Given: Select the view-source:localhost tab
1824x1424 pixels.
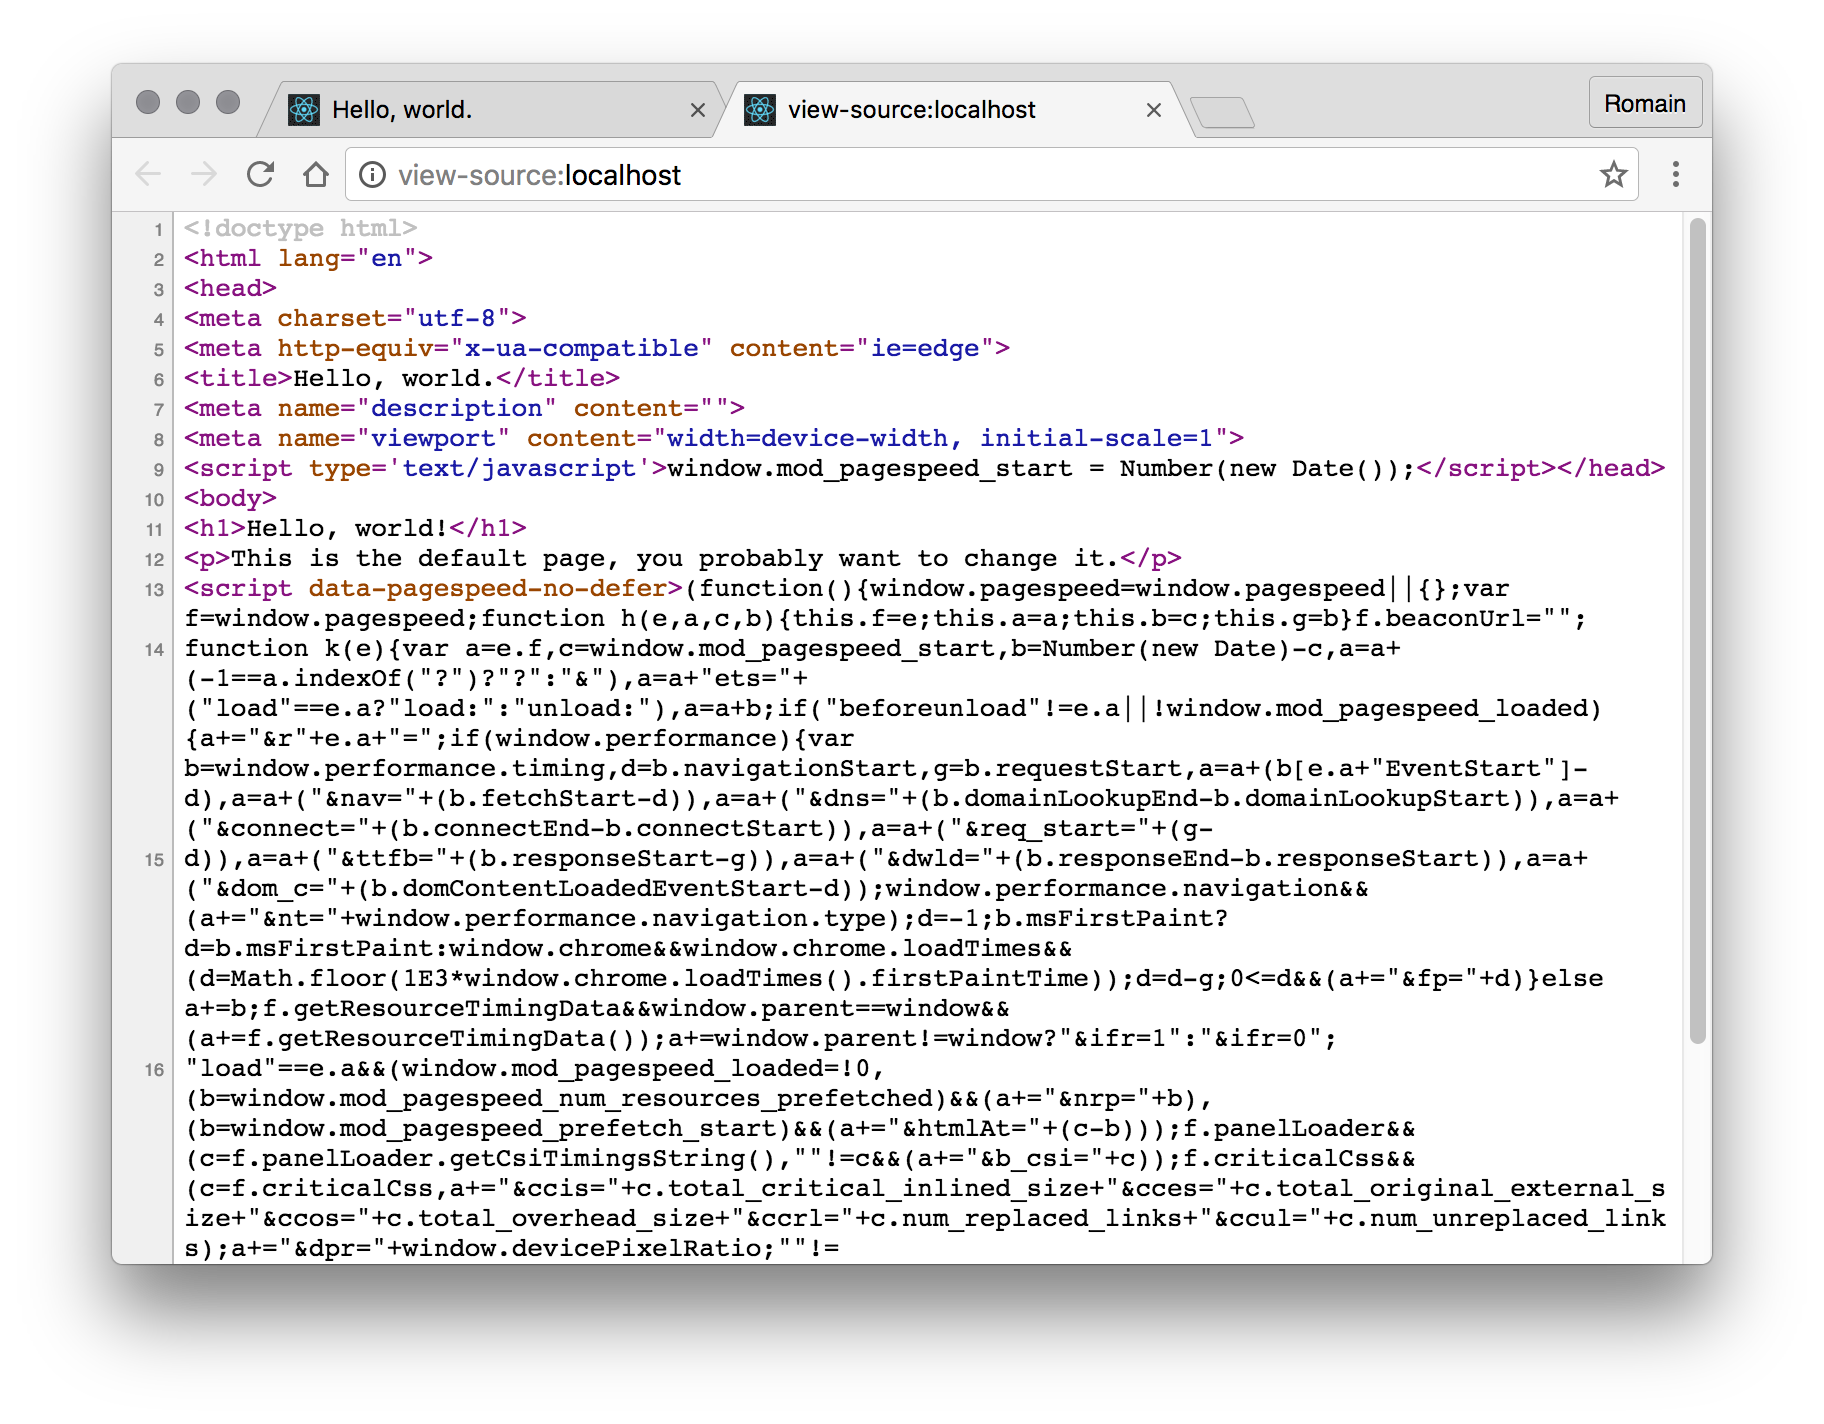Looking at the screenshot, I should point(910,109).
